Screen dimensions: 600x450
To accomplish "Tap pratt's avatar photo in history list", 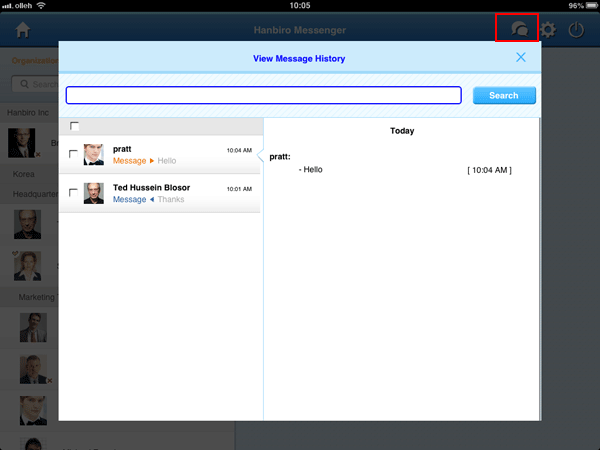I will pos(94,154).
